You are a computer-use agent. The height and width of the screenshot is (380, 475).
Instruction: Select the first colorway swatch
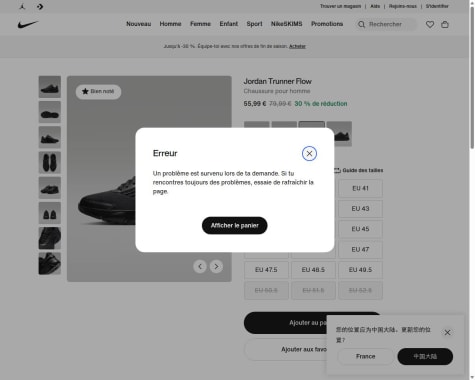(x=257, y=125)
